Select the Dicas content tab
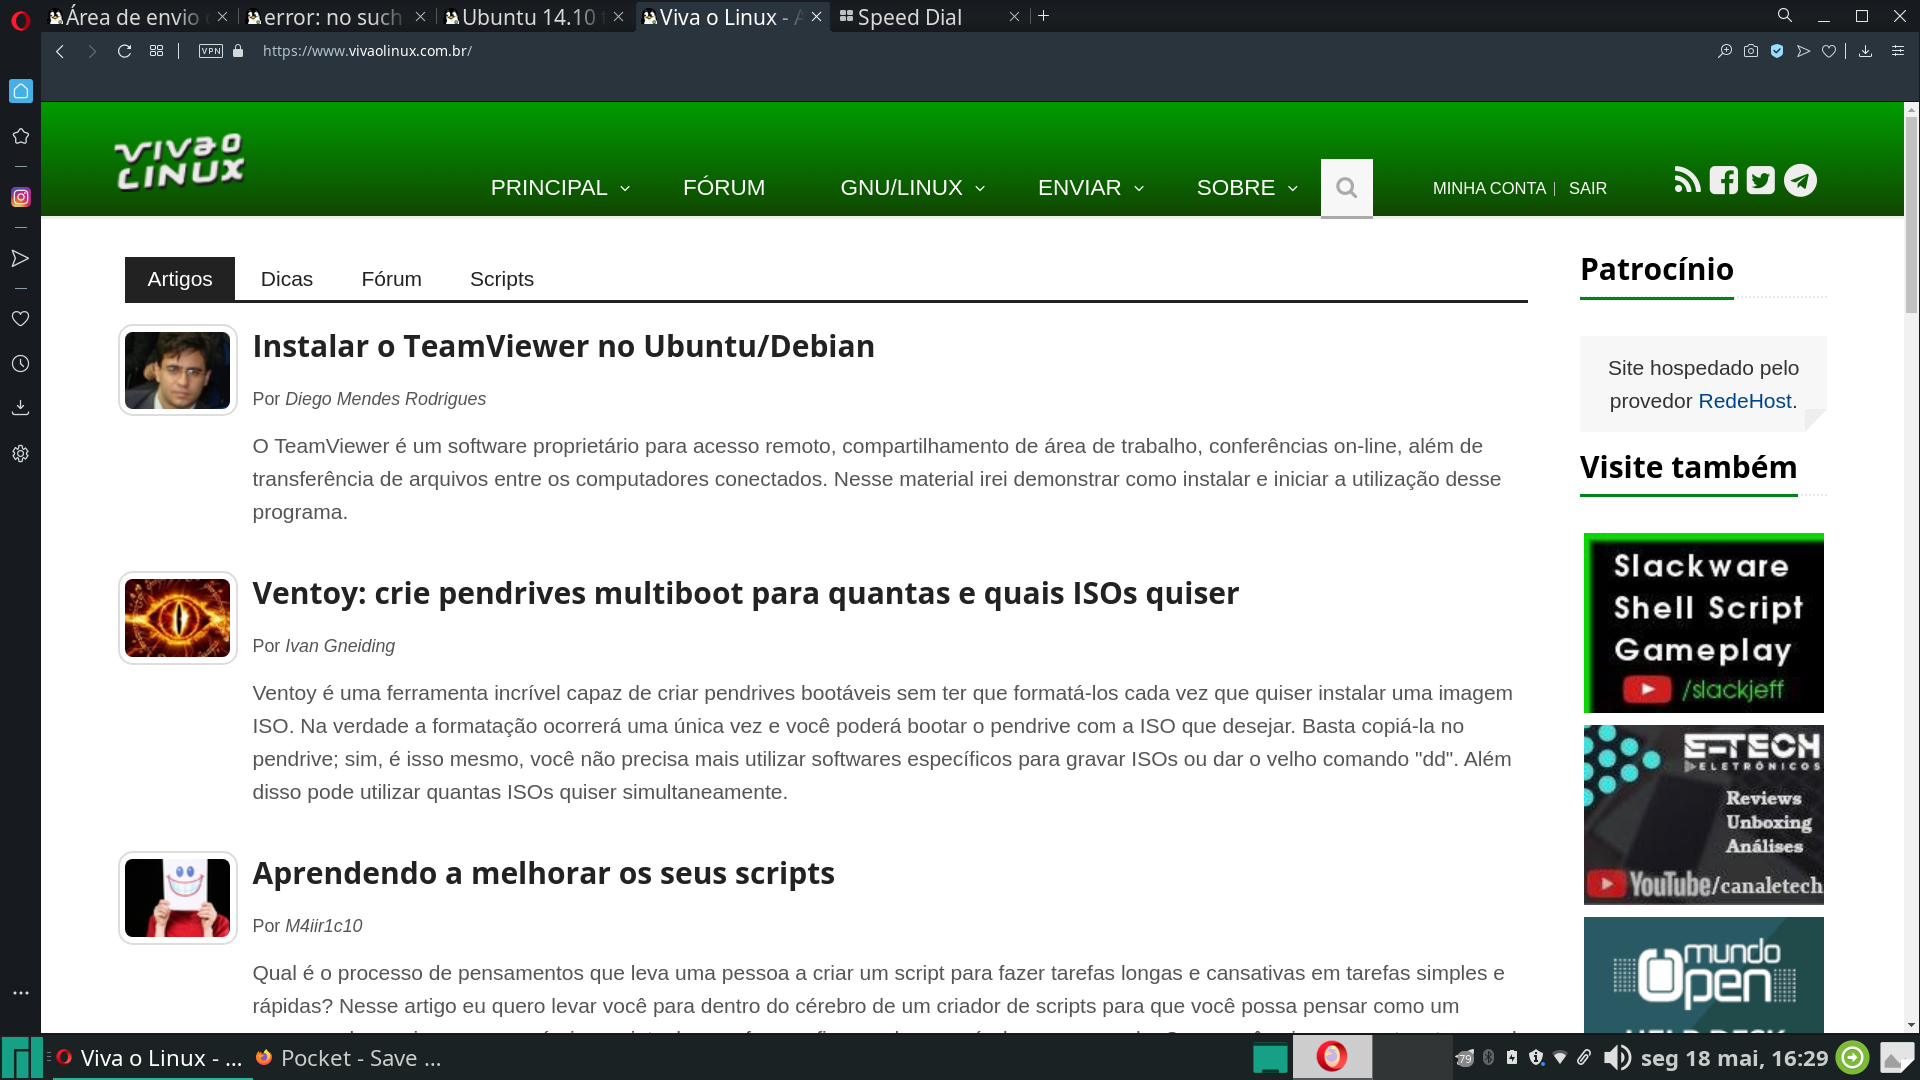The height and width of the screenshot is (1080, 1920). pos(287,279)
